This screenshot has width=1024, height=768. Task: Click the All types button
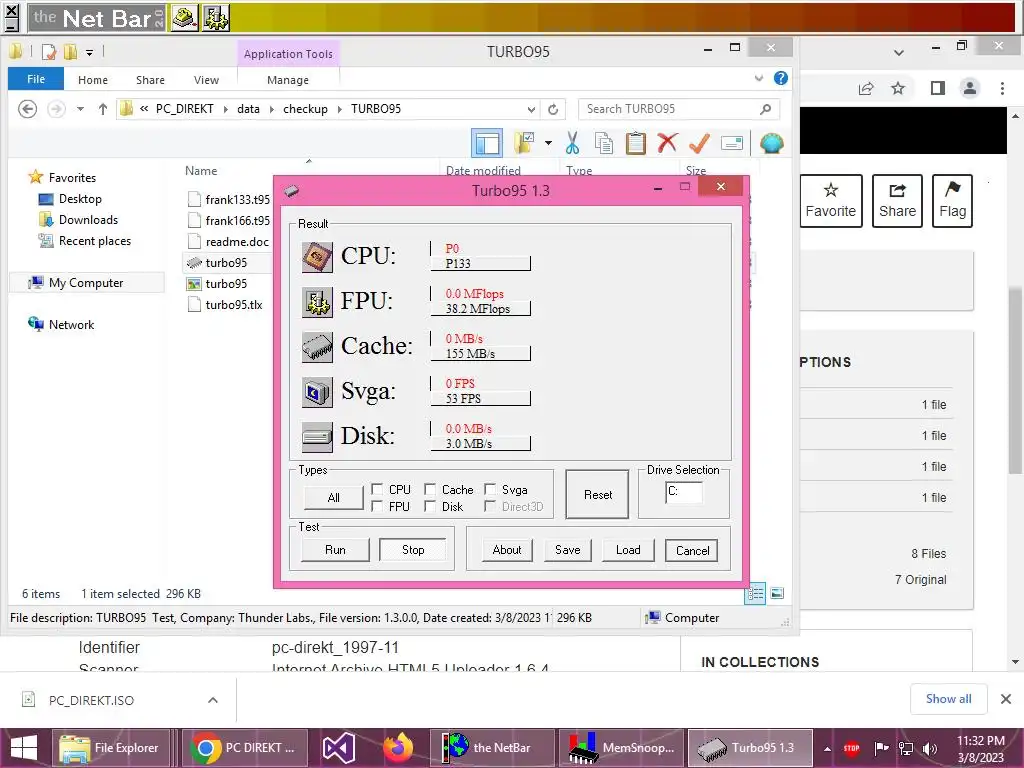(333, 498)
